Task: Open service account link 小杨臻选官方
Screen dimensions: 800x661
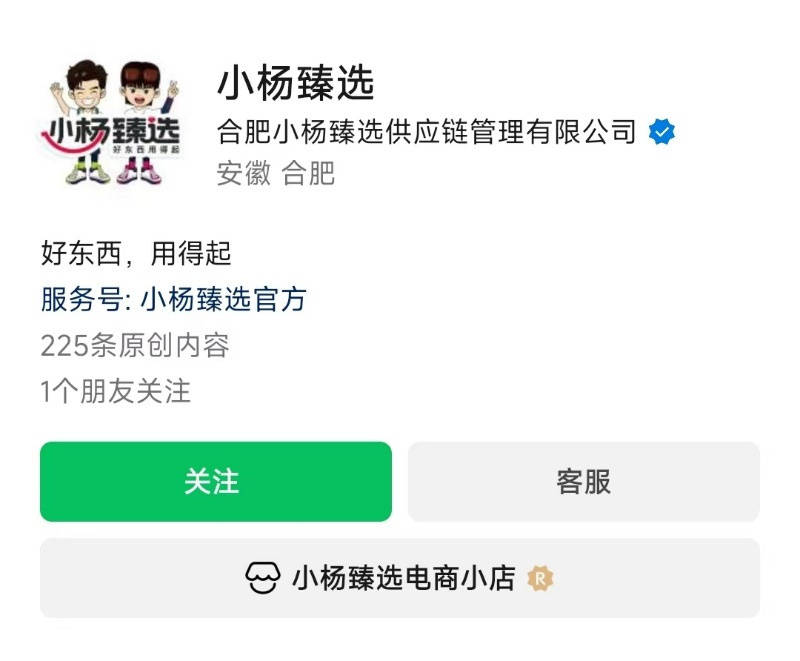Action: 223,299
